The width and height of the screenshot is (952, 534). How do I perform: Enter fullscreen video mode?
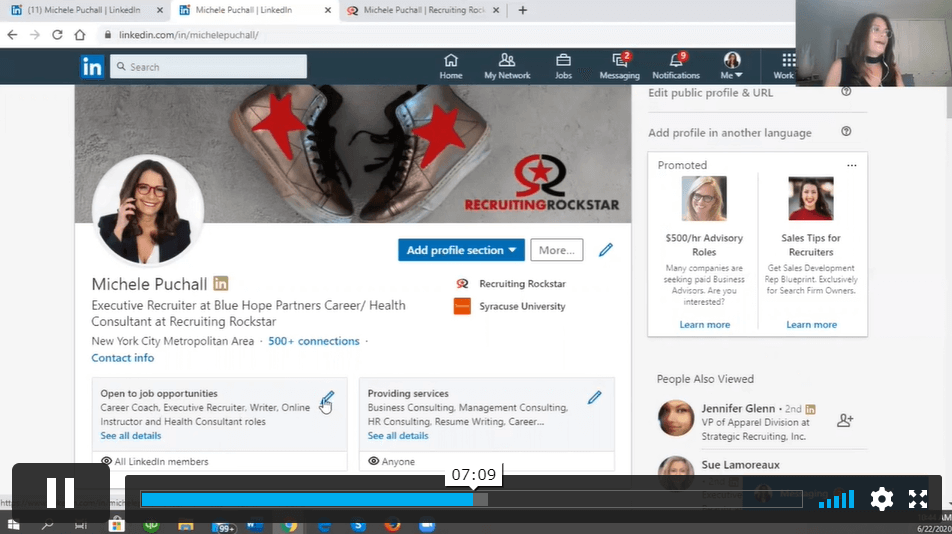click(x=918, y=499)
